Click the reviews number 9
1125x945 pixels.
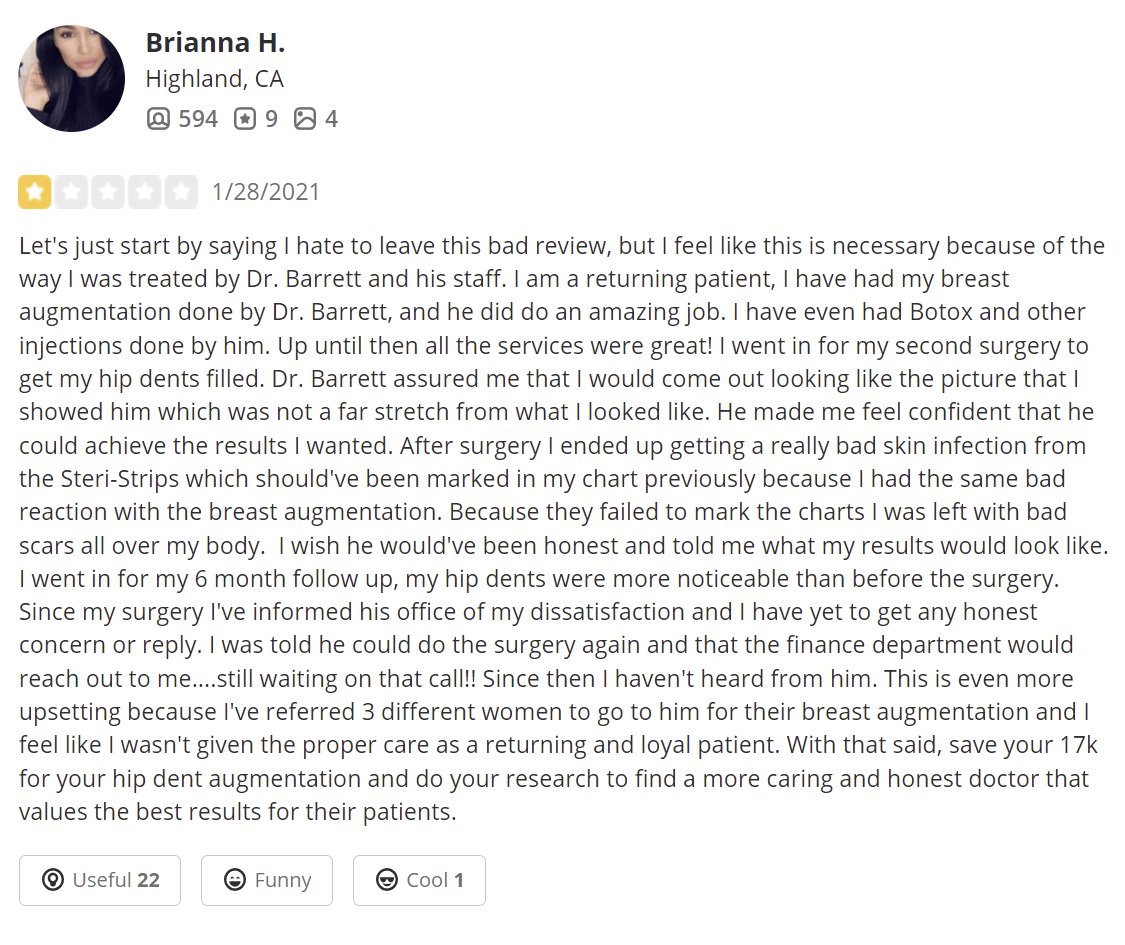tap(271, 118)
